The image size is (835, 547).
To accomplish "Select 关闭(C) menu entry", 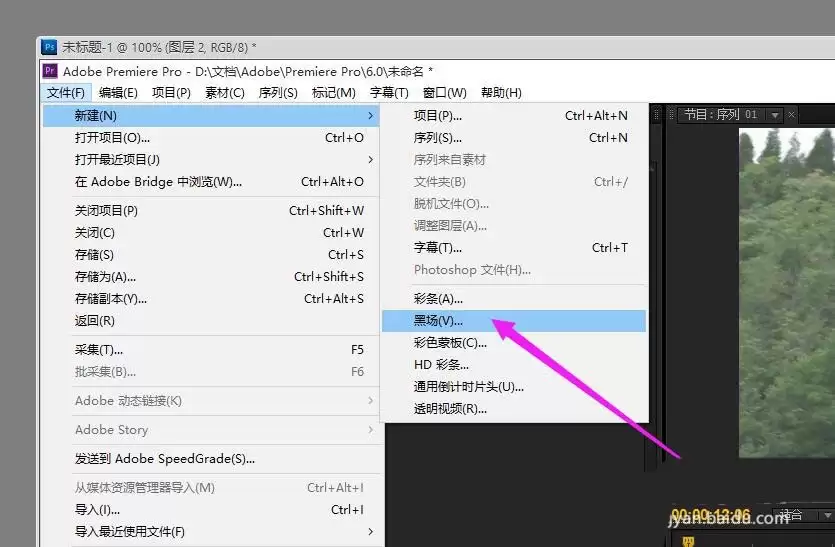I will click(x=211, y=233).
